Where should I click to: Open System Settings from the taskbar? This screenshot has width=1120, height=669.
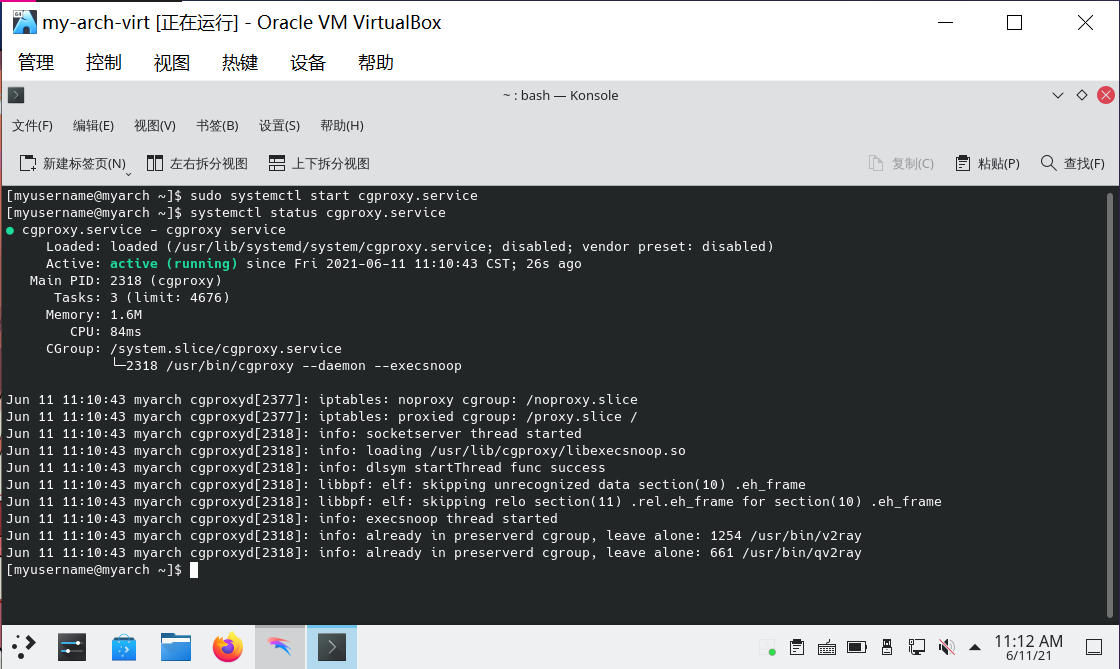click(x=72, y=647)
